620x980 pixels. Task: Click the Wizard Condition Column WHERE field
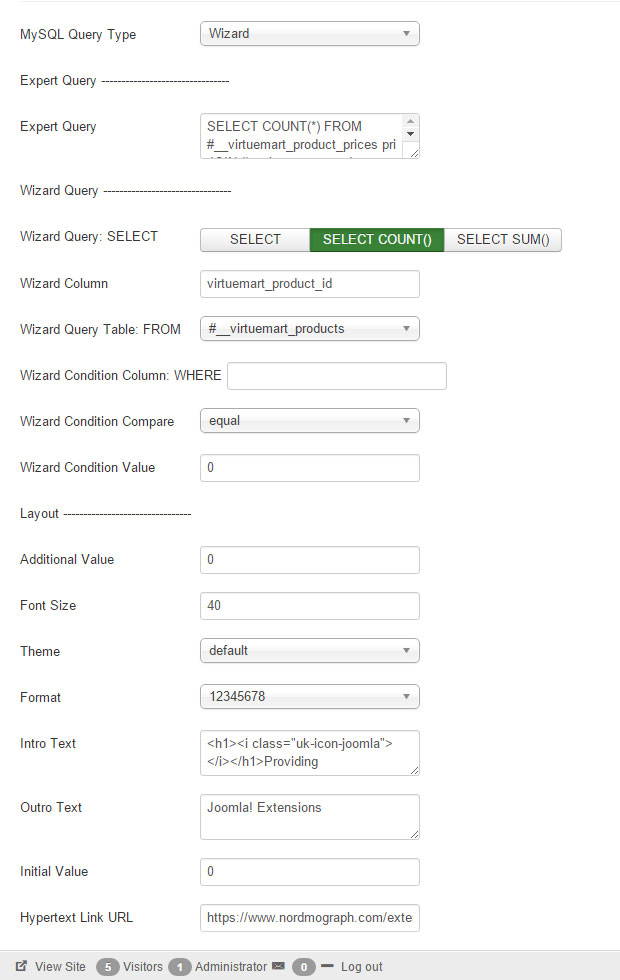point(337,376)
